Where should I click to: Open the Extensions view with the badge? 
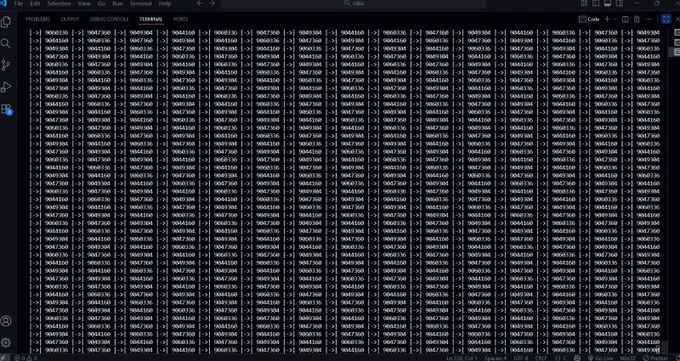(x=6, y=109)
